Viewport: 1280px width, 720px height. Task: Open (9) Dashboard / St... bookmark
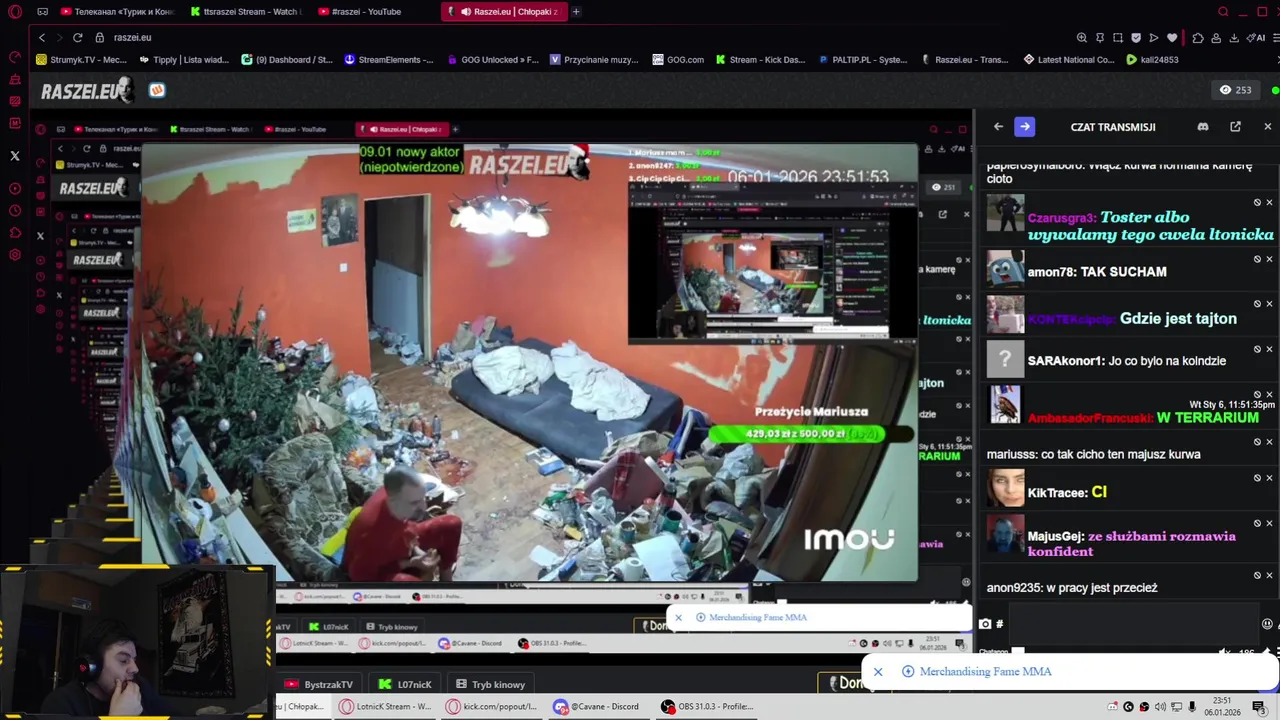(286, 59)
